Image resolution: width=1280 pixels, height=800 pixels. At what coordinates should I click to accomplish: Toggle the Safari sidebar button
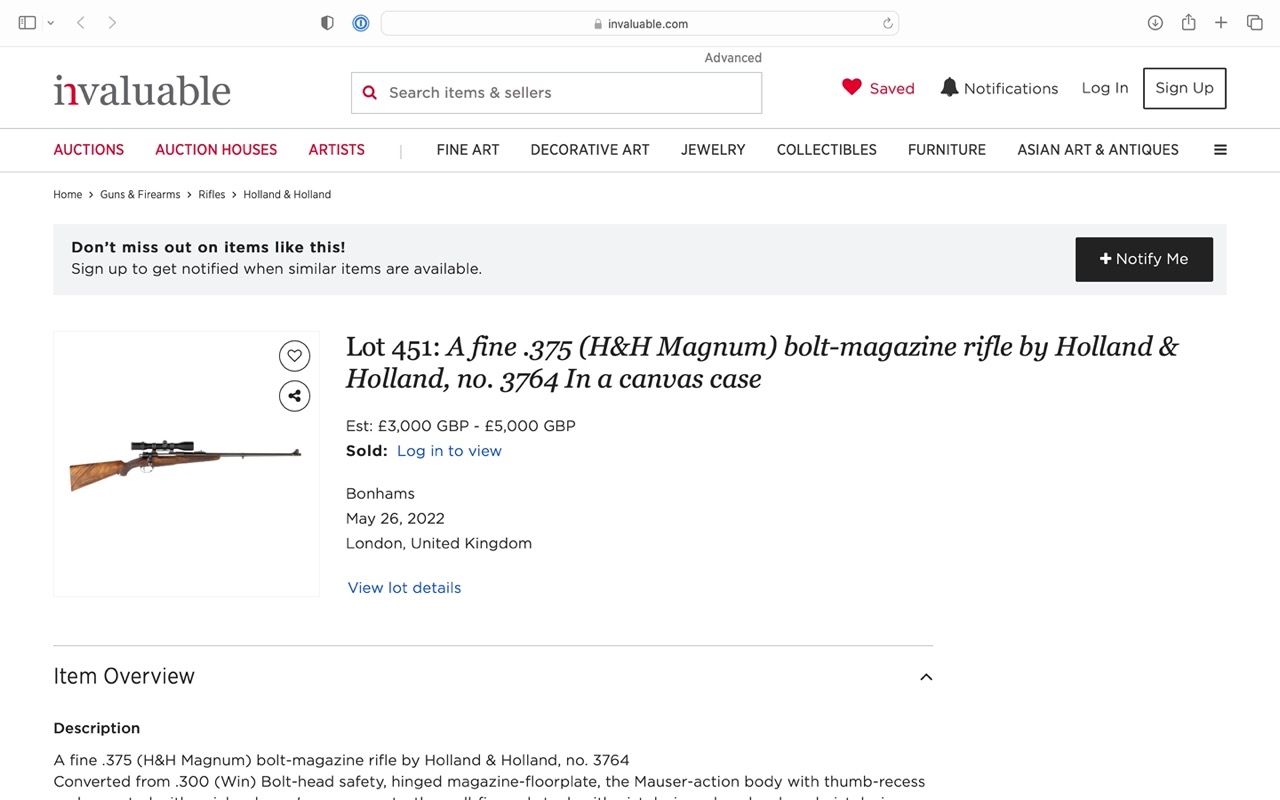(x=27, y=23)
